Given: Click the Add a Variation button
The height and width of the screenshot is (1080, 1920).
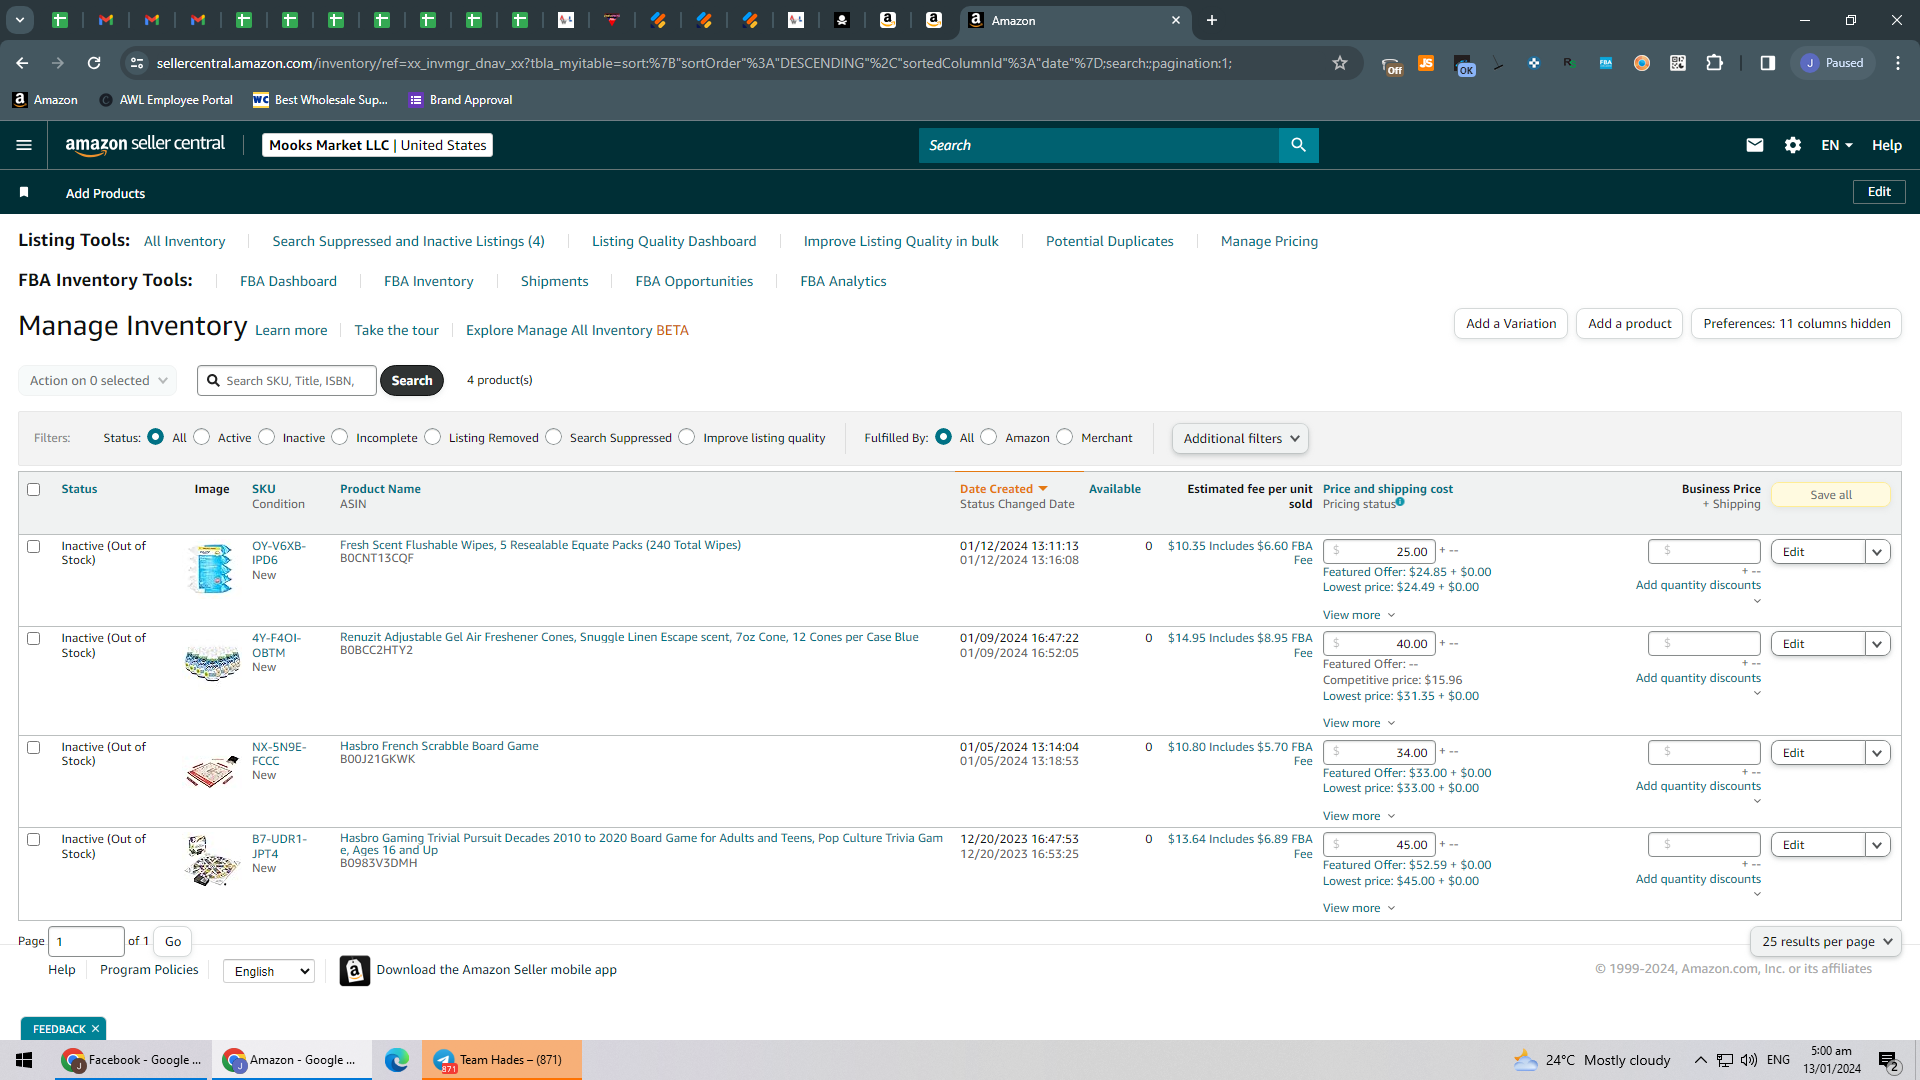Looking at the screenshot, I should [x=1511, y=324].
